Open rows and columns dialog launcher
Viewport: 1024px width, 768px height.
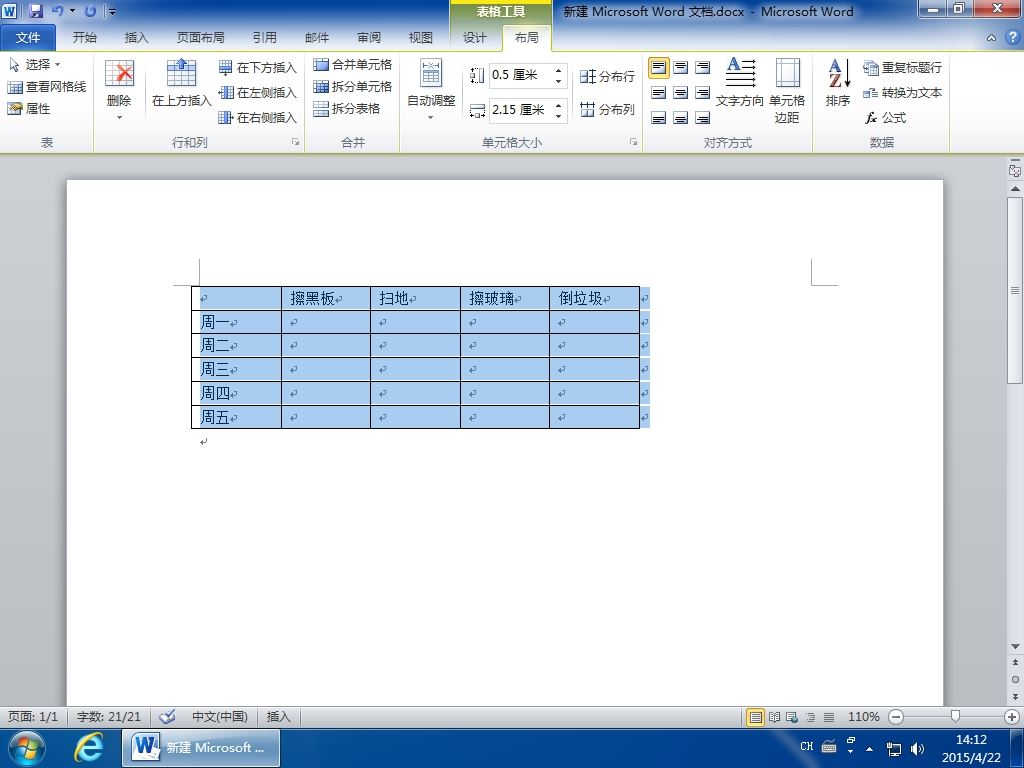click(x=295, y=142)
